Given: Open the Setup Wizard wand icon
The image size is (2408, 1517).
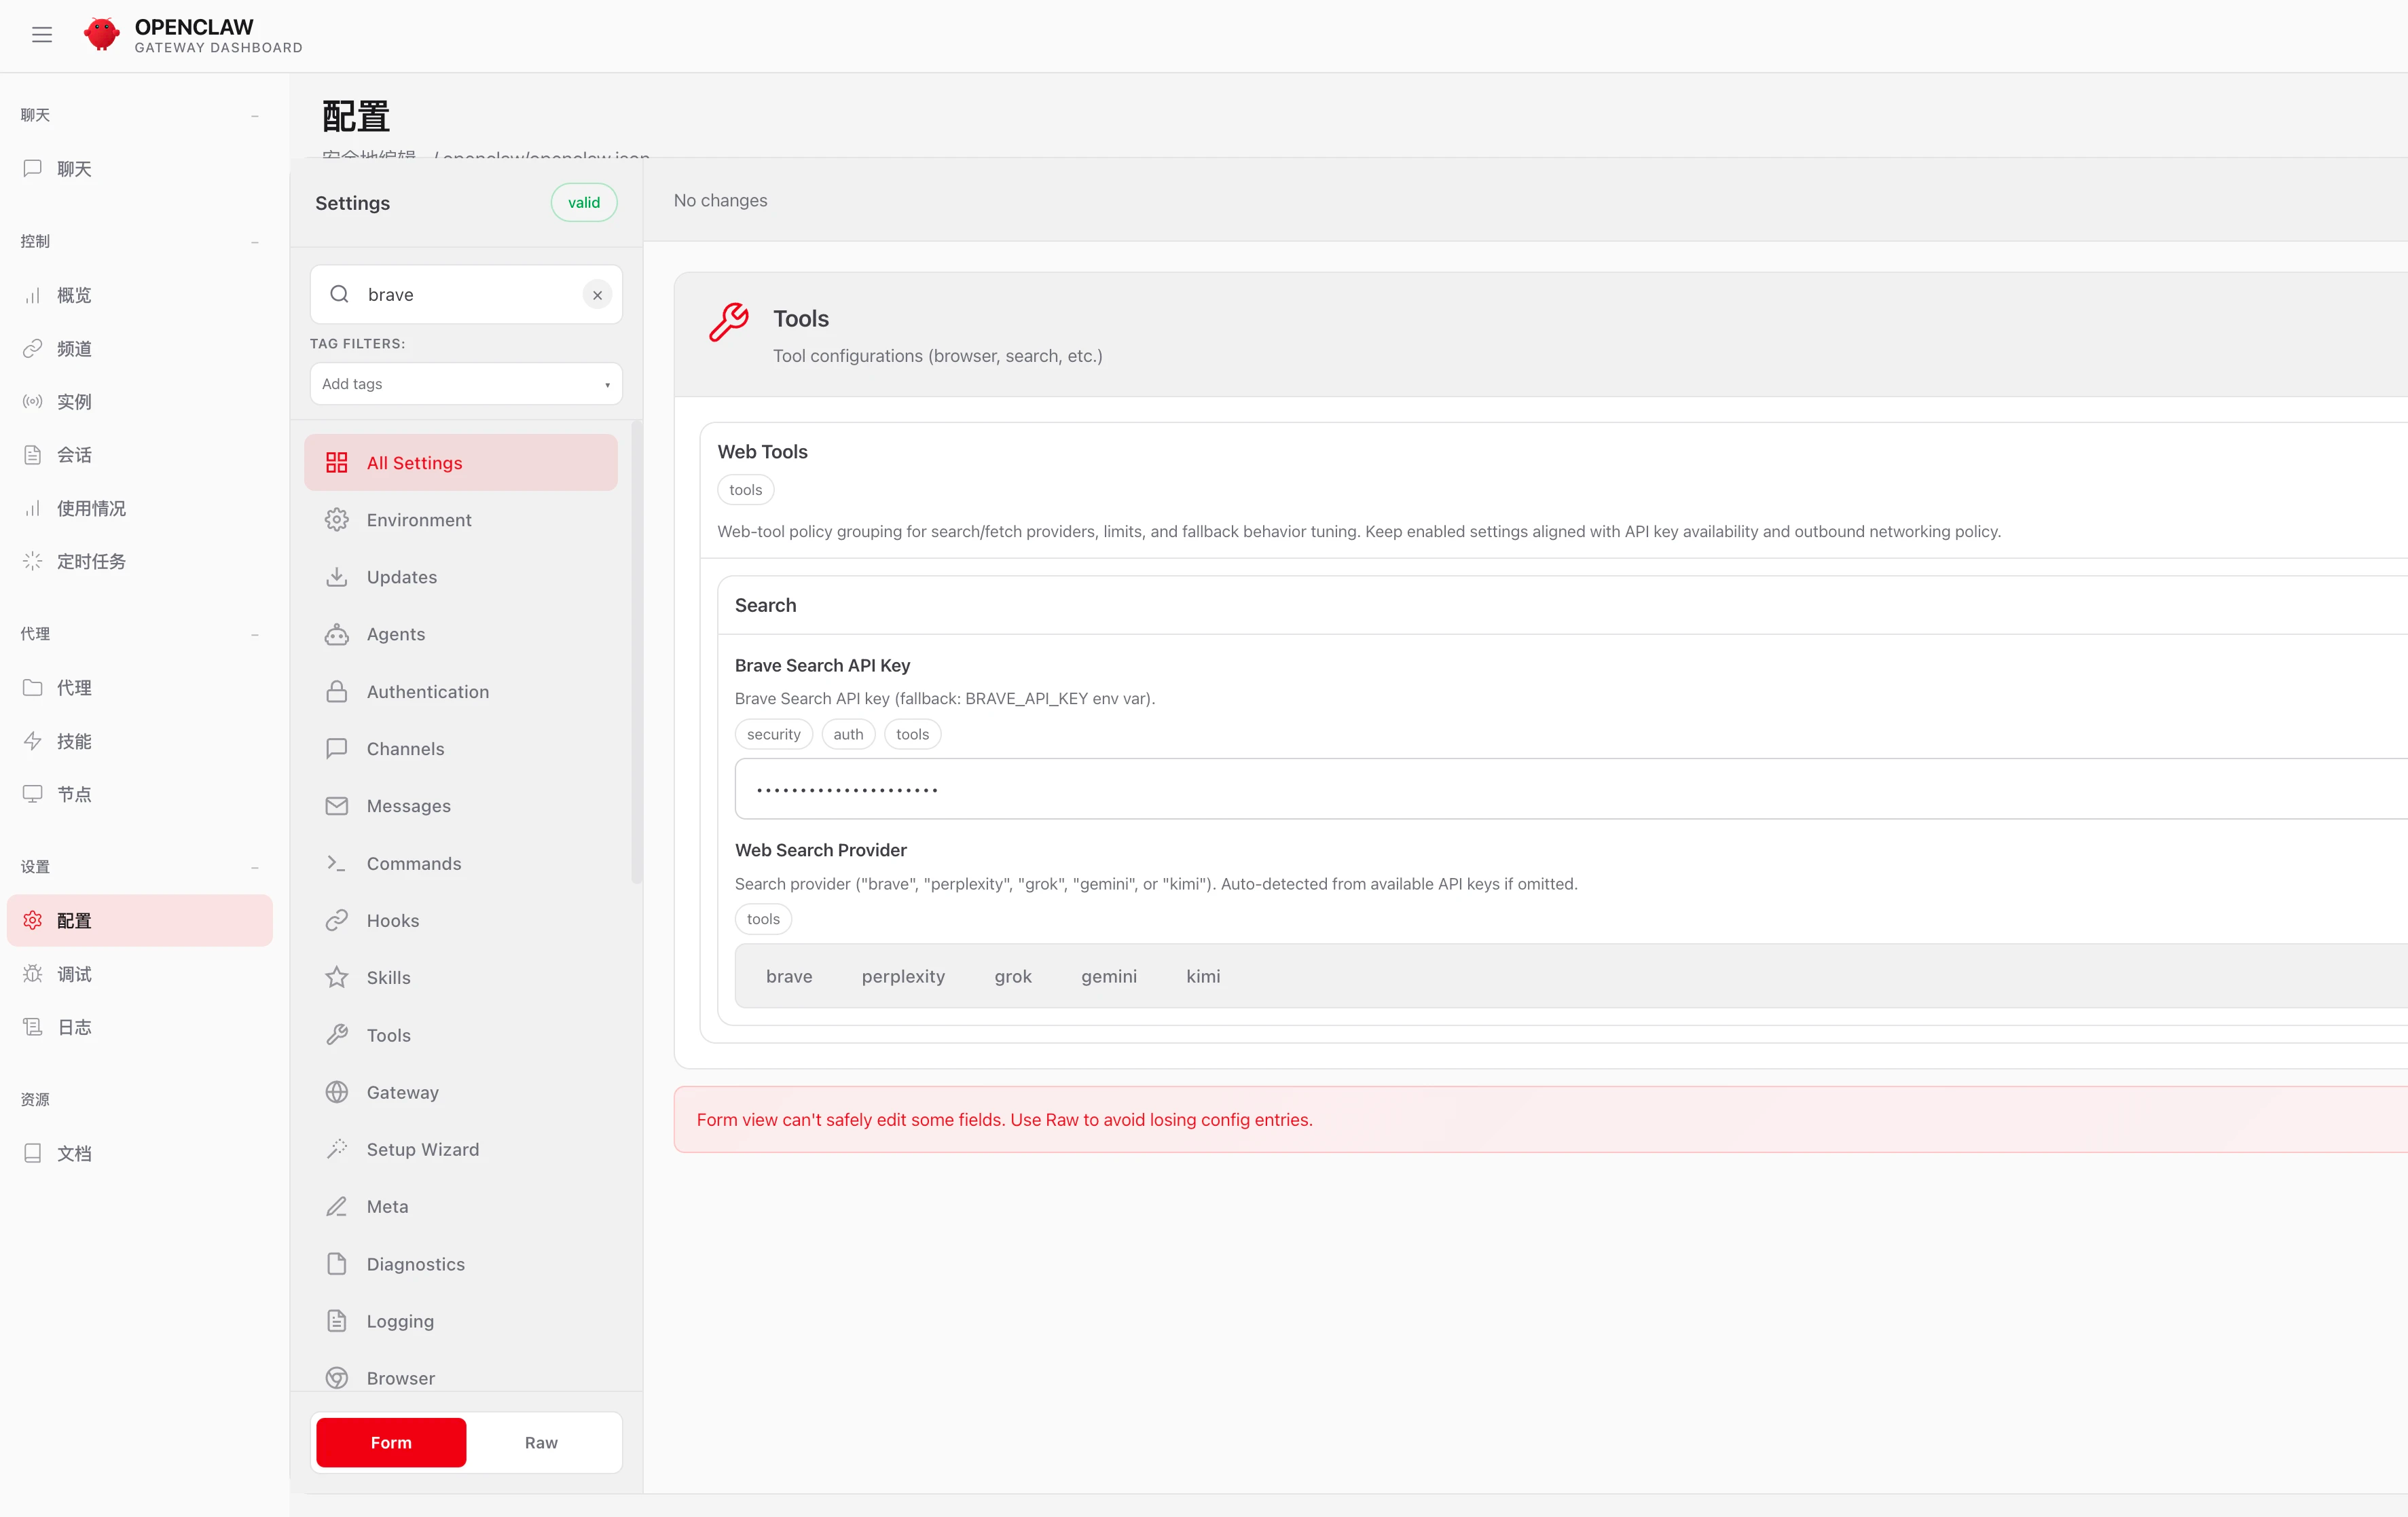Looking at the screenshot, I should click(x=337, y=1149).
